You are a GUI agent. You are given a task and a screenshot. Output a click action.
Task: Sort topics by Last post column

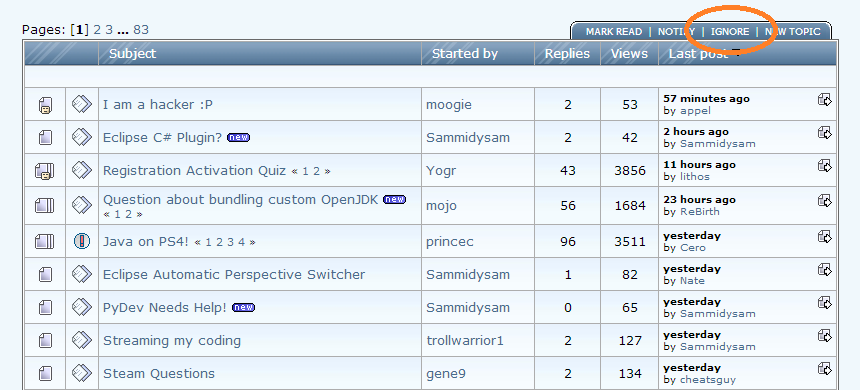click(x=698, y=53)
